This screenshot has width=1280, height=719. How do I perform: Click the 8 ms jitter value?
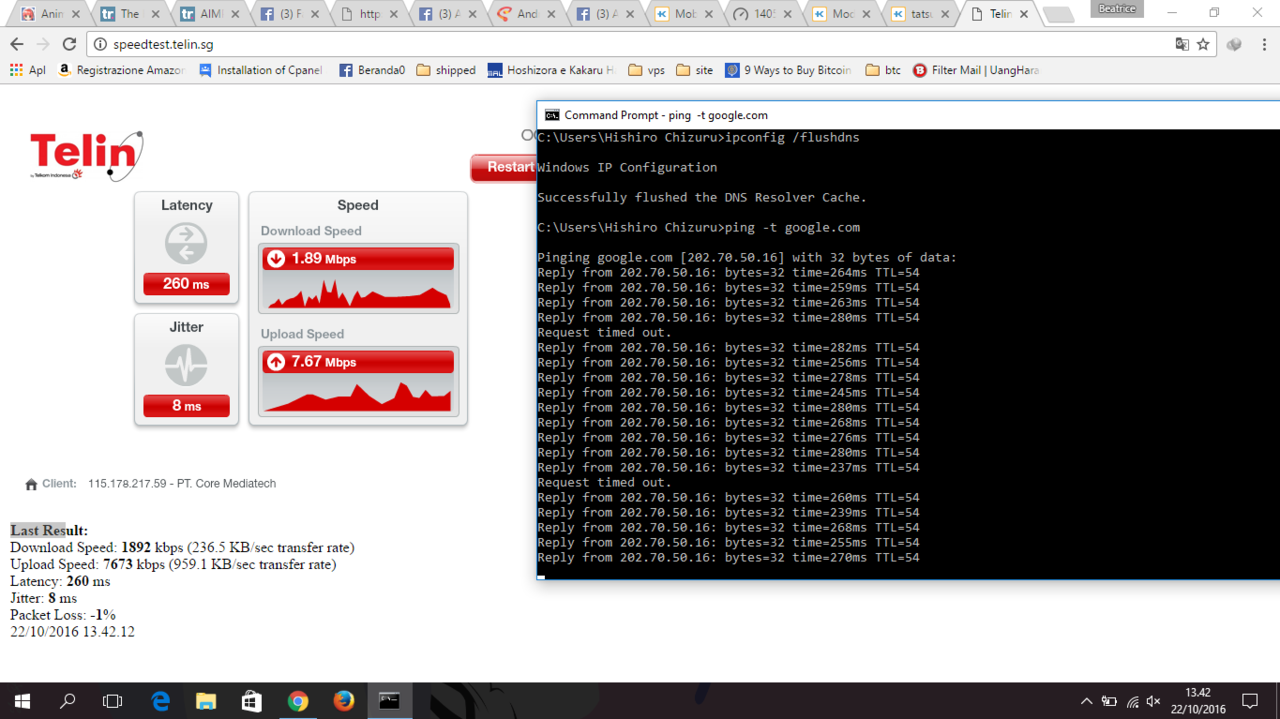(186, 406)
